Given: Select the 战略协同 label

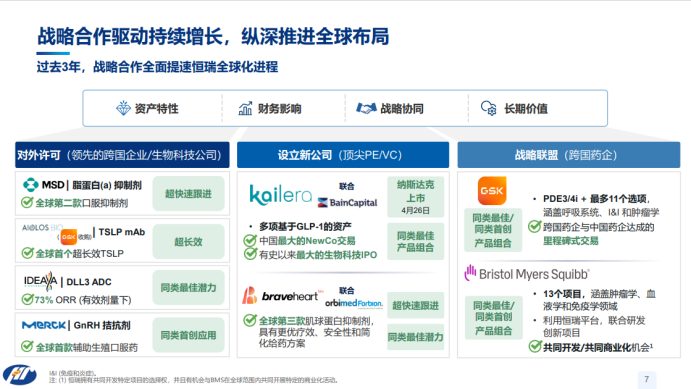Looking at the screenshot, I should tap(402, 108).
